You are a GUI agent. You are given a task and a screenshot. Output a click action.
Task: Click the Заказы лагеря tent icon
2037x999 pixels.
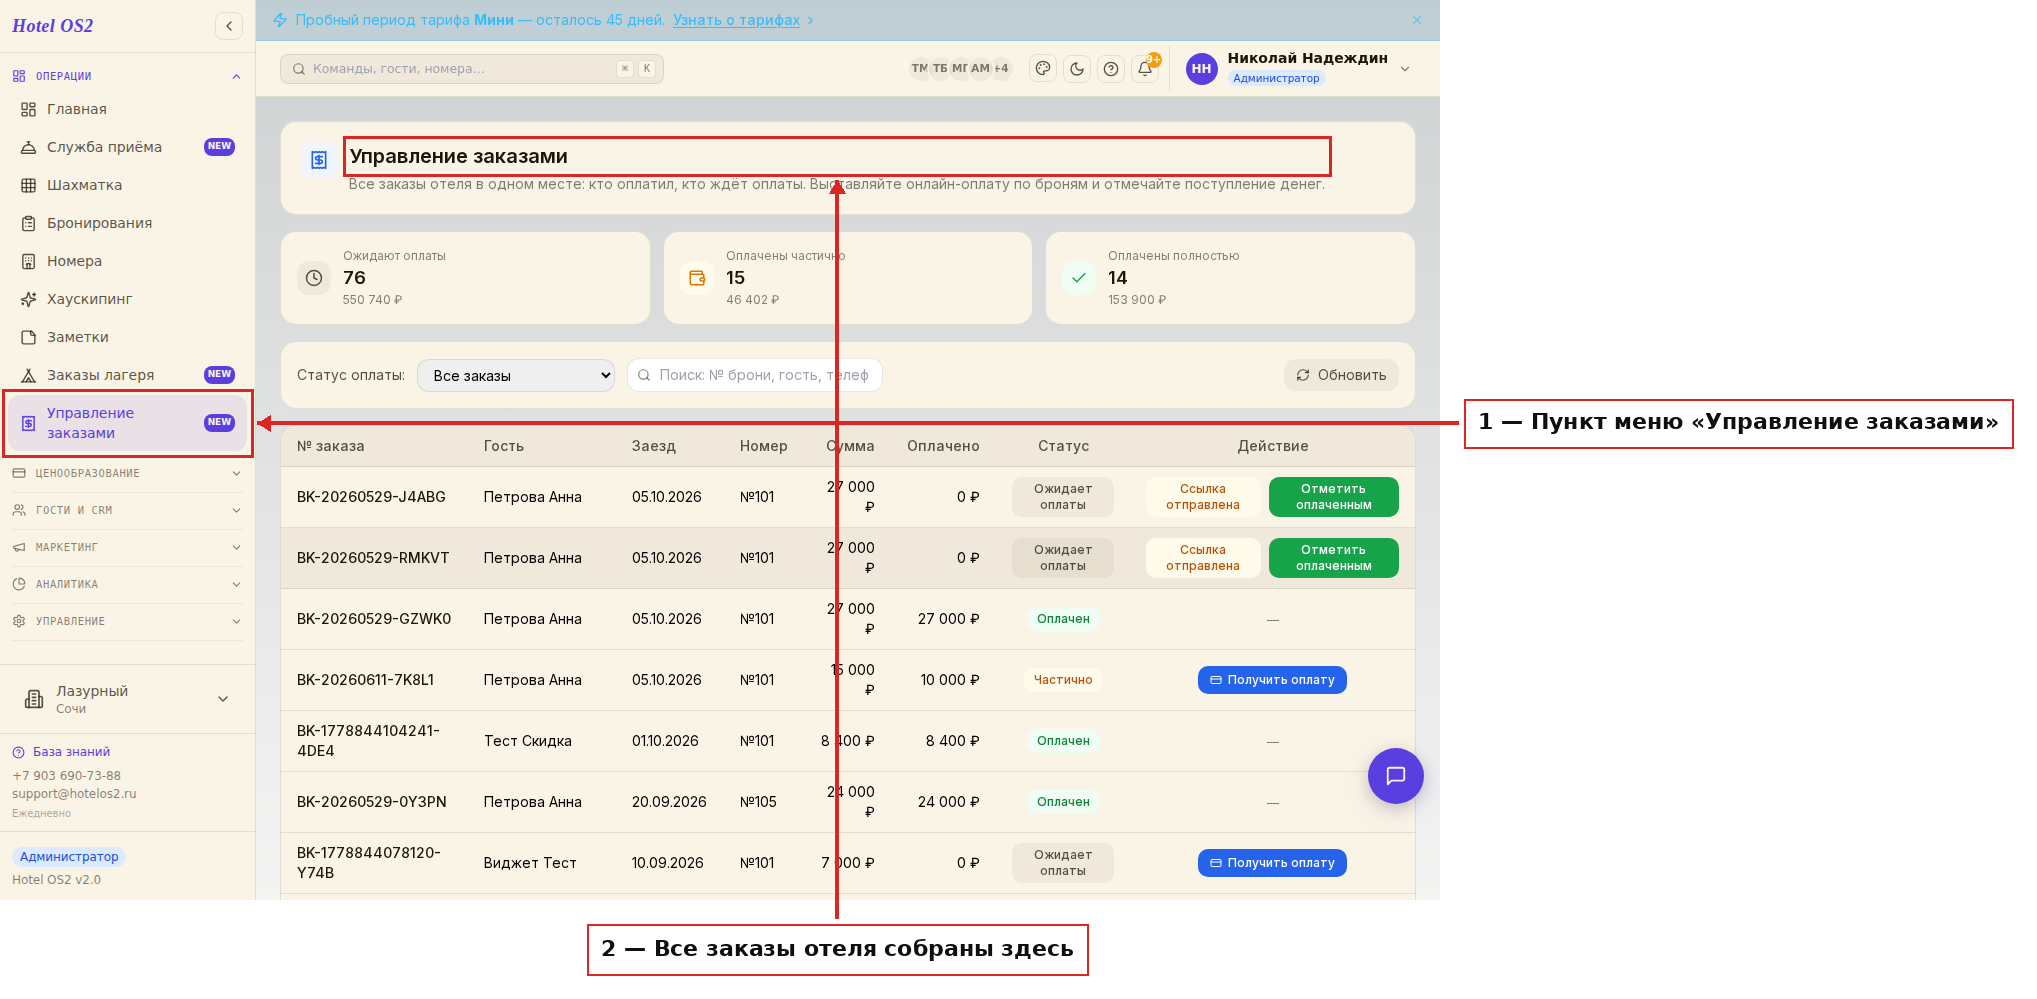[28, 375]
